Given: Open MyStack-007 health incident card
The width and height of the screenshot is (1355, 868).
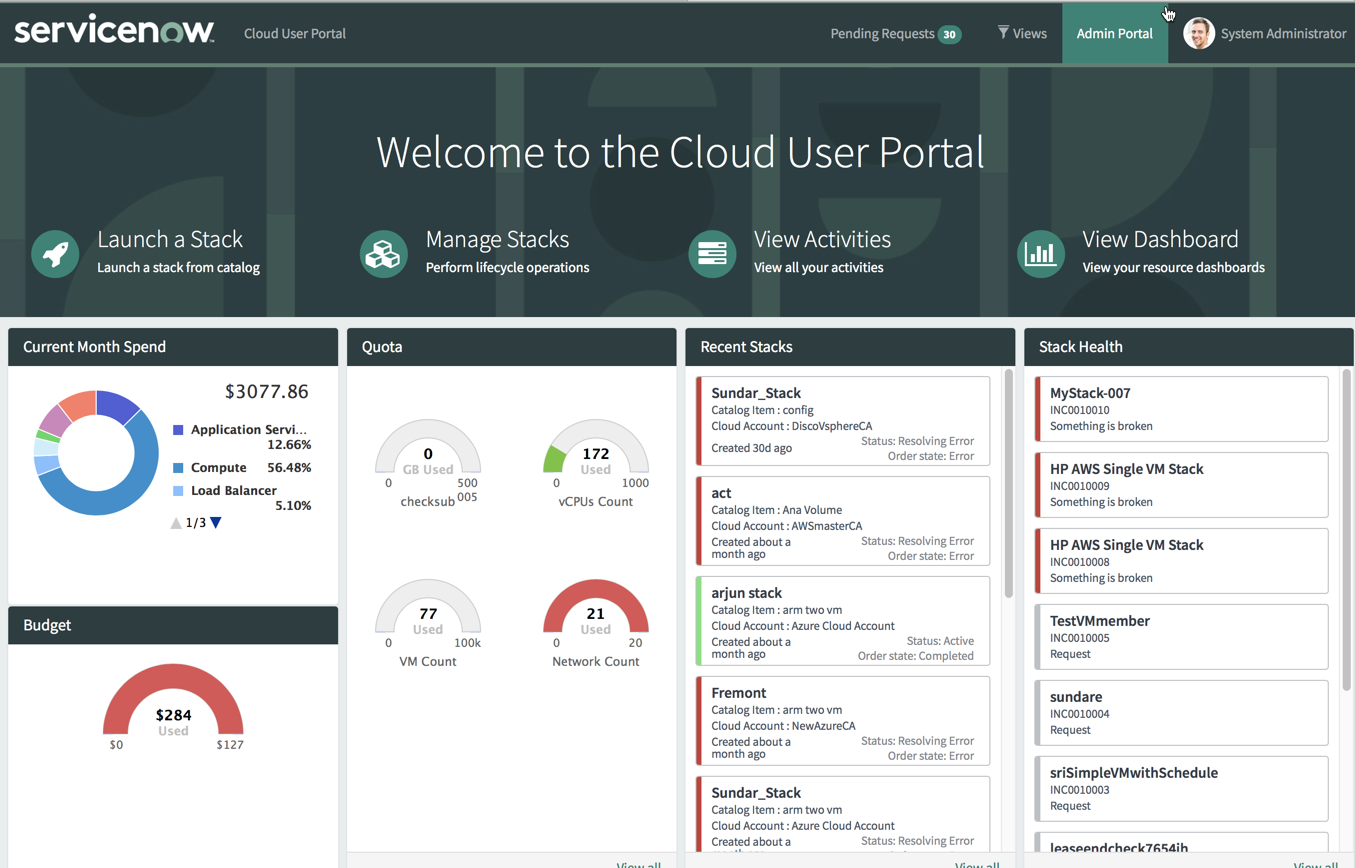Looking at the screenshot, I should (x=1181, y=409).
